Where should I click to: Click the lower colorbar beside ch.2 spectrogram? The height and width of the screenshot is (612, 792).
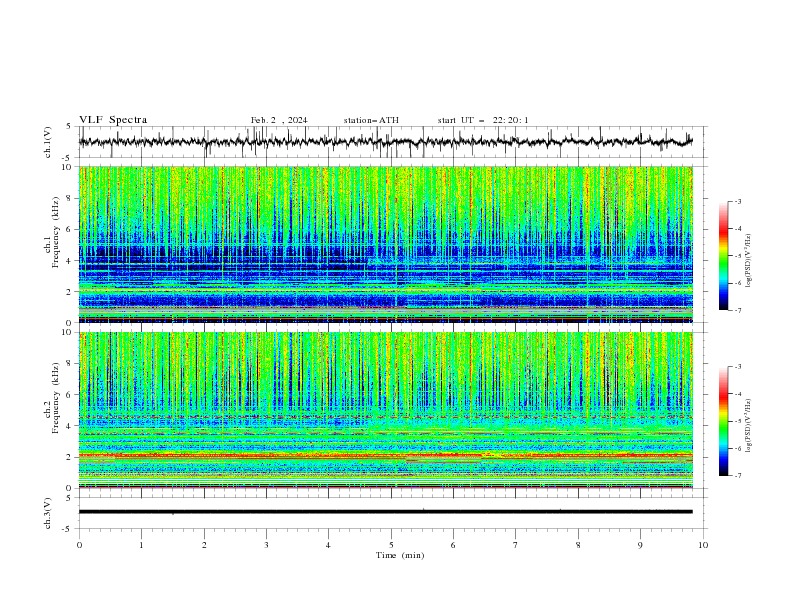pos(723,421)
